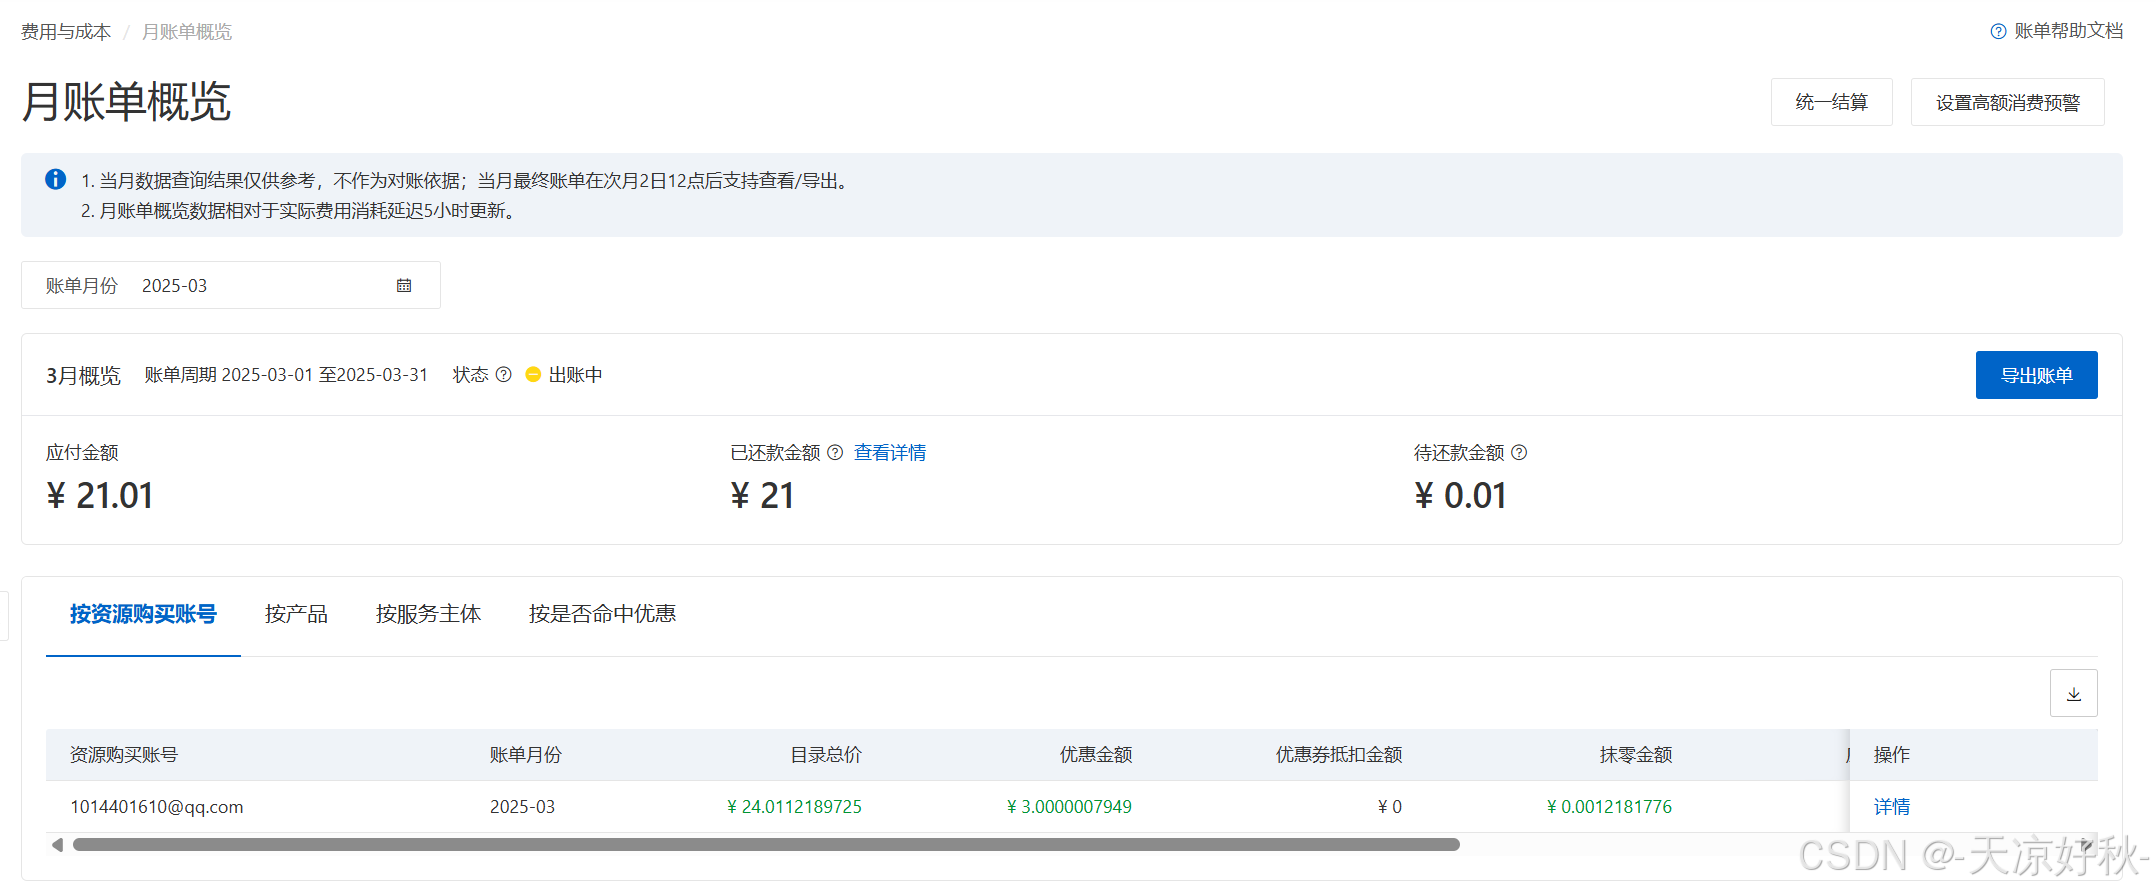Click the 导出账单 button
Viewport: 2156px width, 892px height.
pyautogui.click(x=2036, y=375)
